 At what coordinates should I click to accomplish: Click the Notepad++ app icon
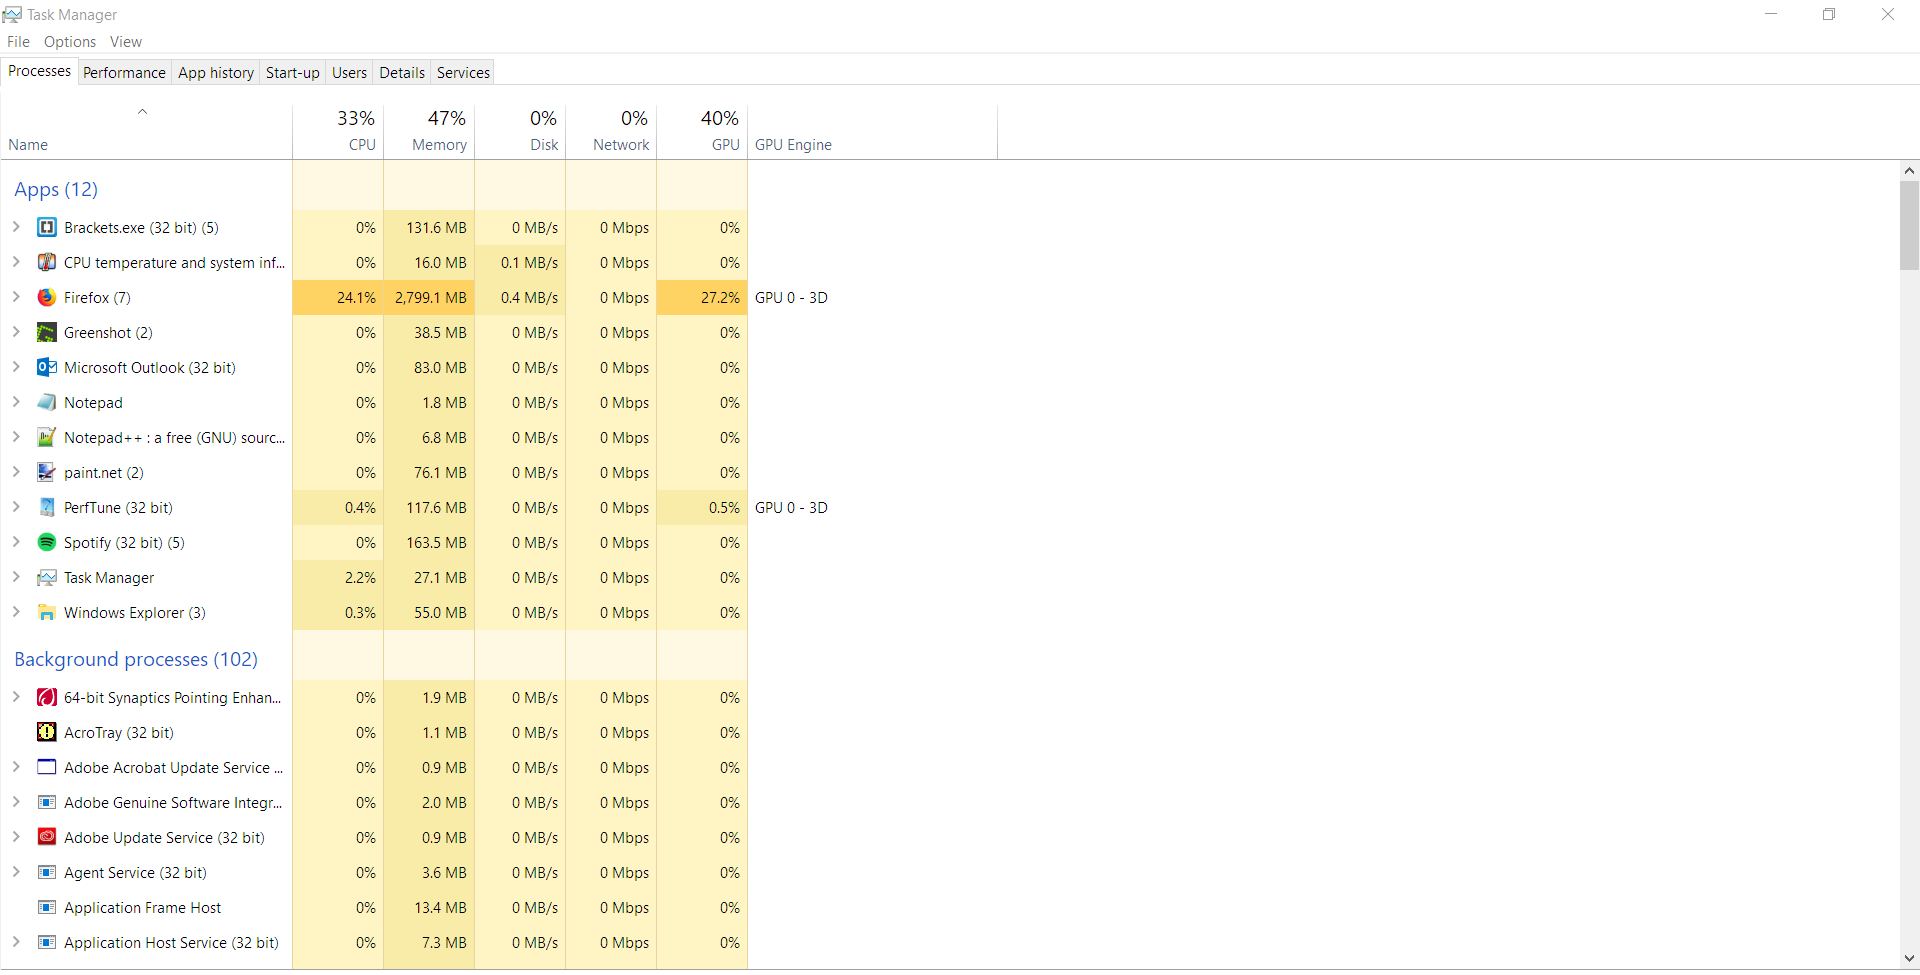tap(46, 438)
